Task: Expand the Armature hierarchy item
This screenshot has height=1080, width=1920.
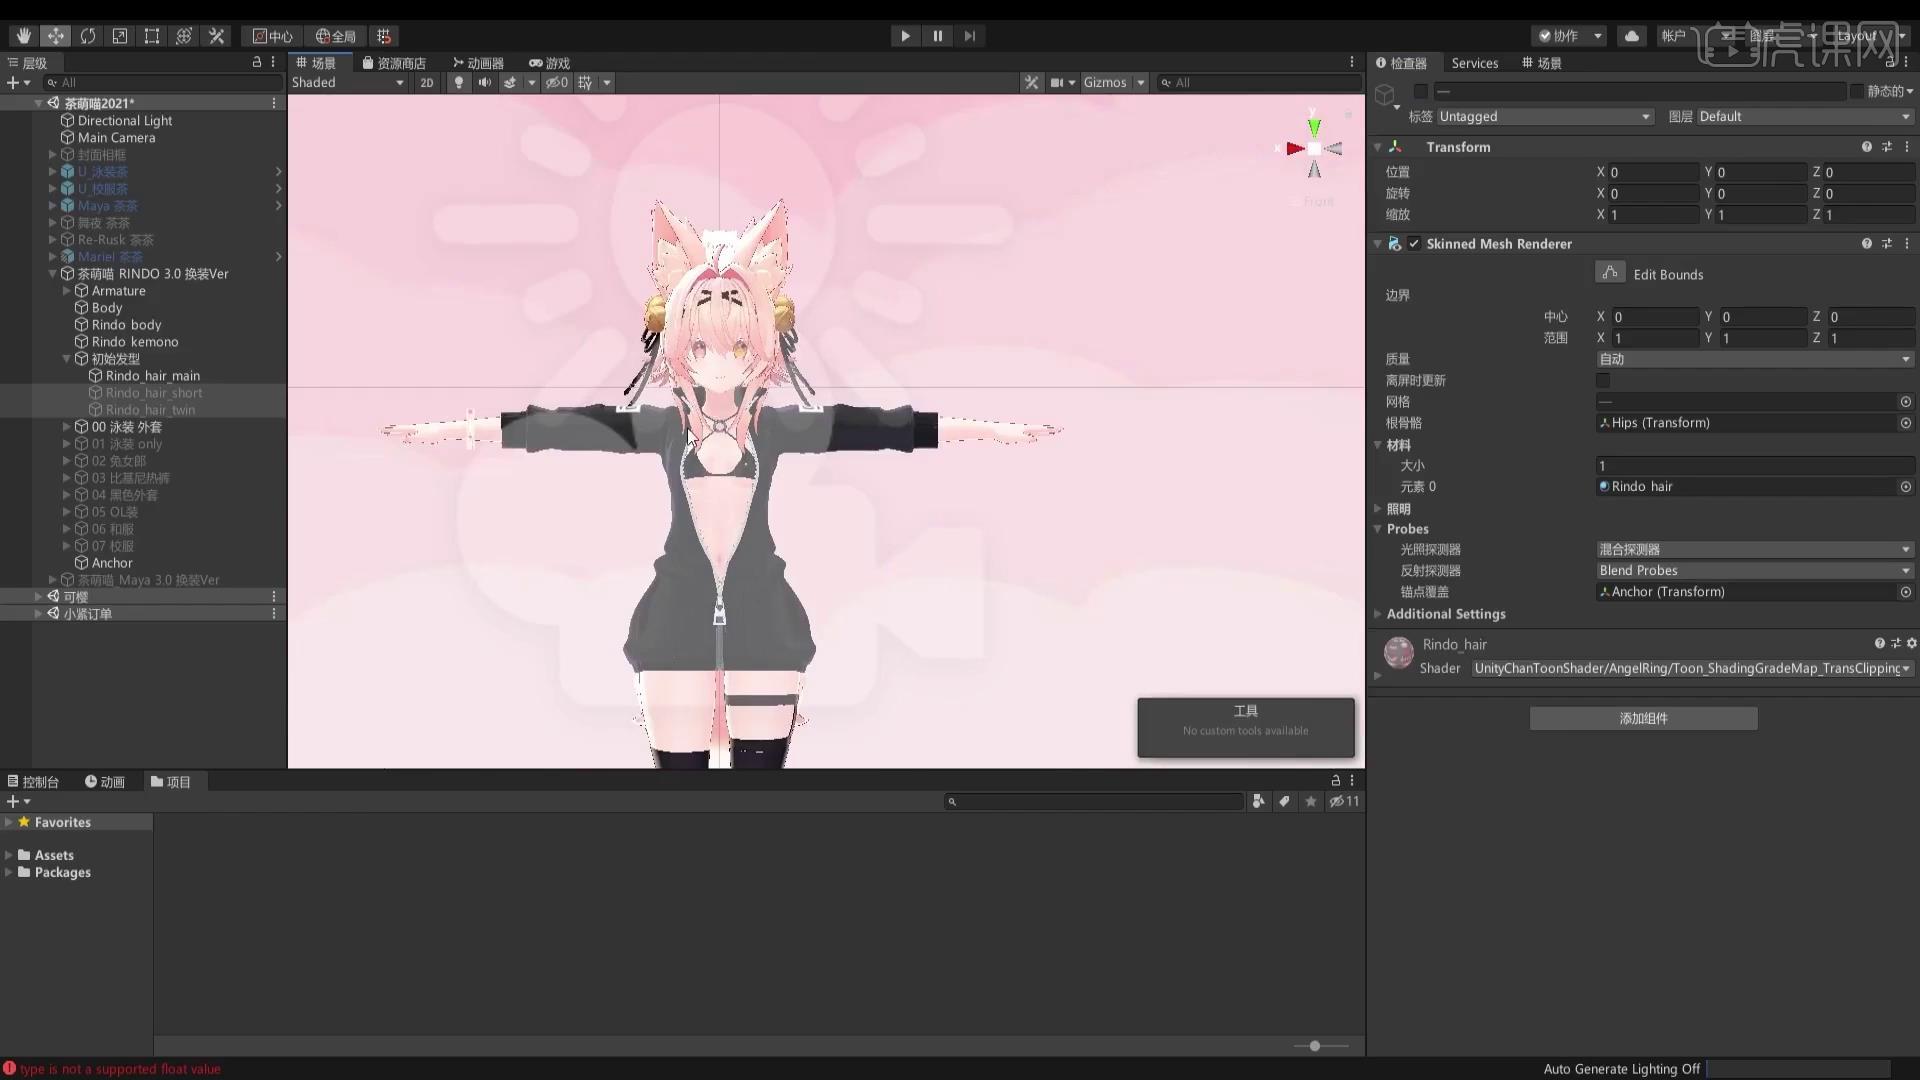Action: [x=67, y=291]
